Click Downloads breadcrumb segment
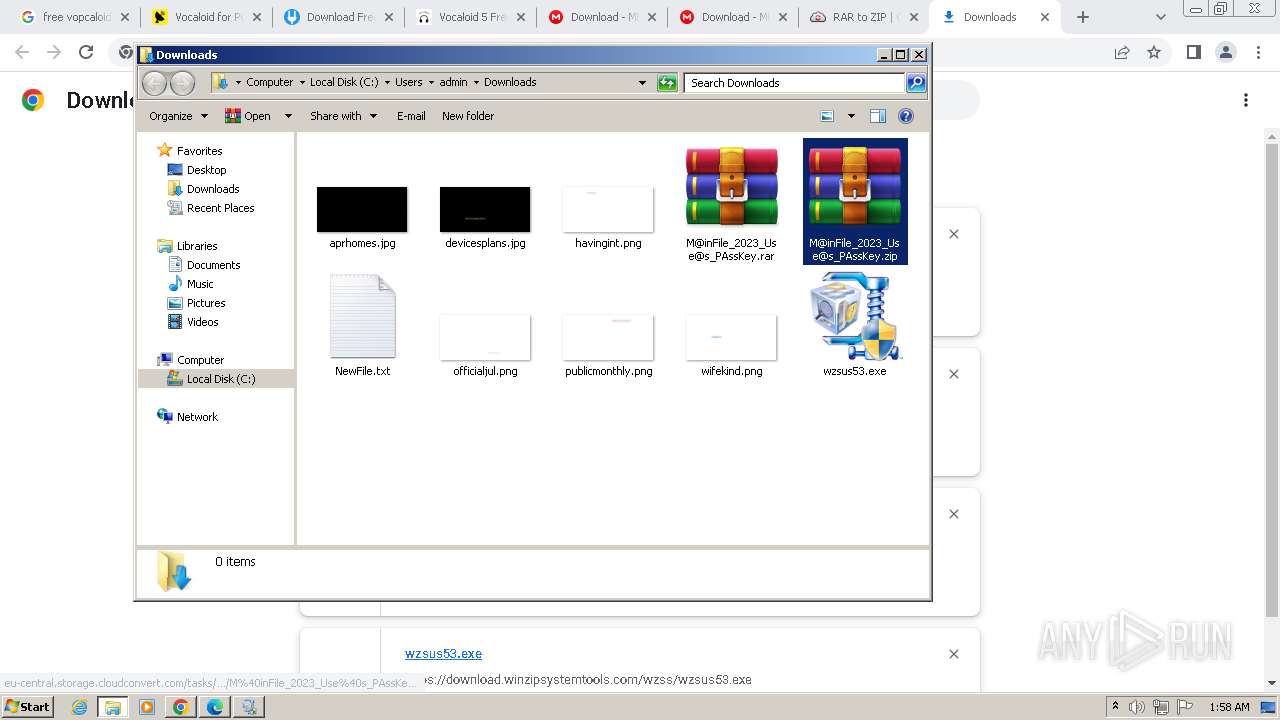This screenshot has height=720, width=1280. 510,83
